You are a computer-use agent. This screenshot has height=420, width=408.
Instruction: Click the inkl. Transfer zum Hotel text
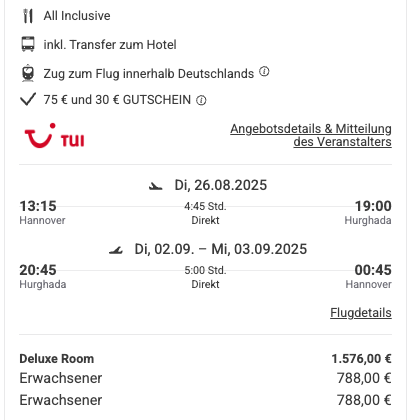coord(110,44)
